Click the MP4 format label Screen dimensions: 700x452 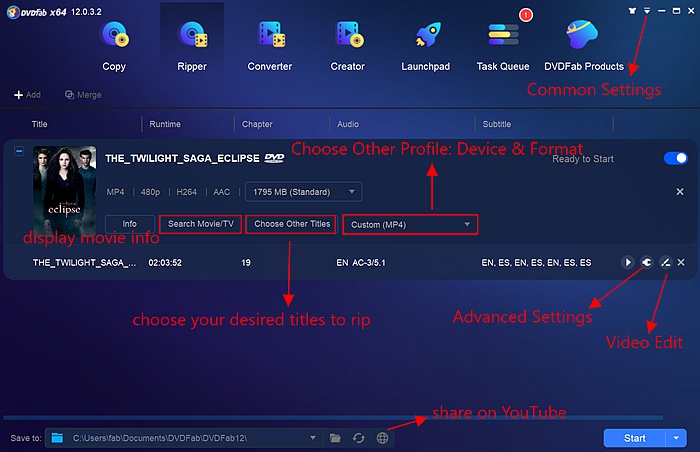point(115,192)
